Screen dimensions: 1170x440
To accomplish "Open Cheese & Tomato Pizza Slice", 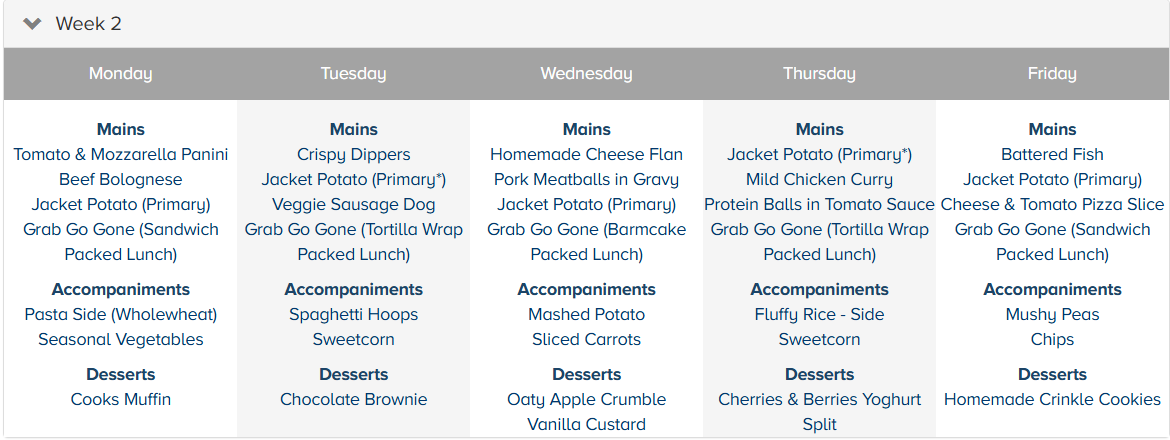I will pos(1052,205).
